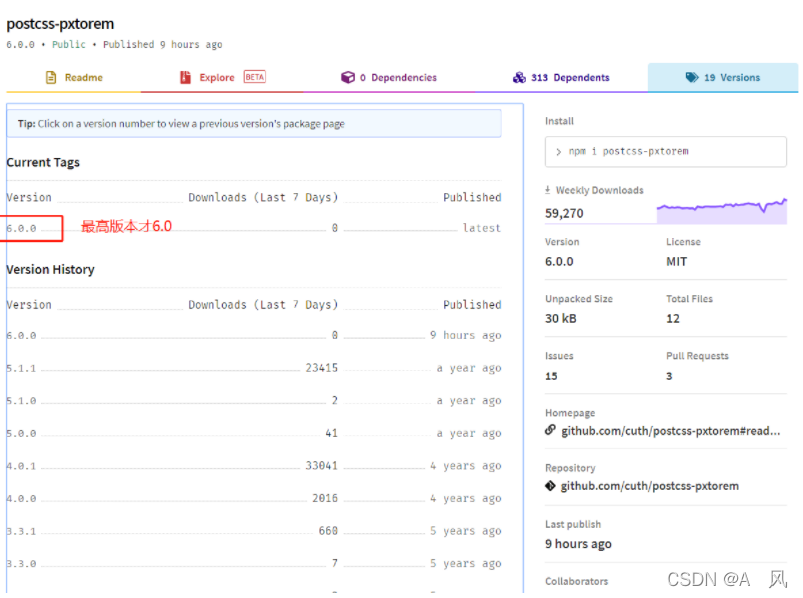Click the Dependencies cube icon

coord(348,77)
